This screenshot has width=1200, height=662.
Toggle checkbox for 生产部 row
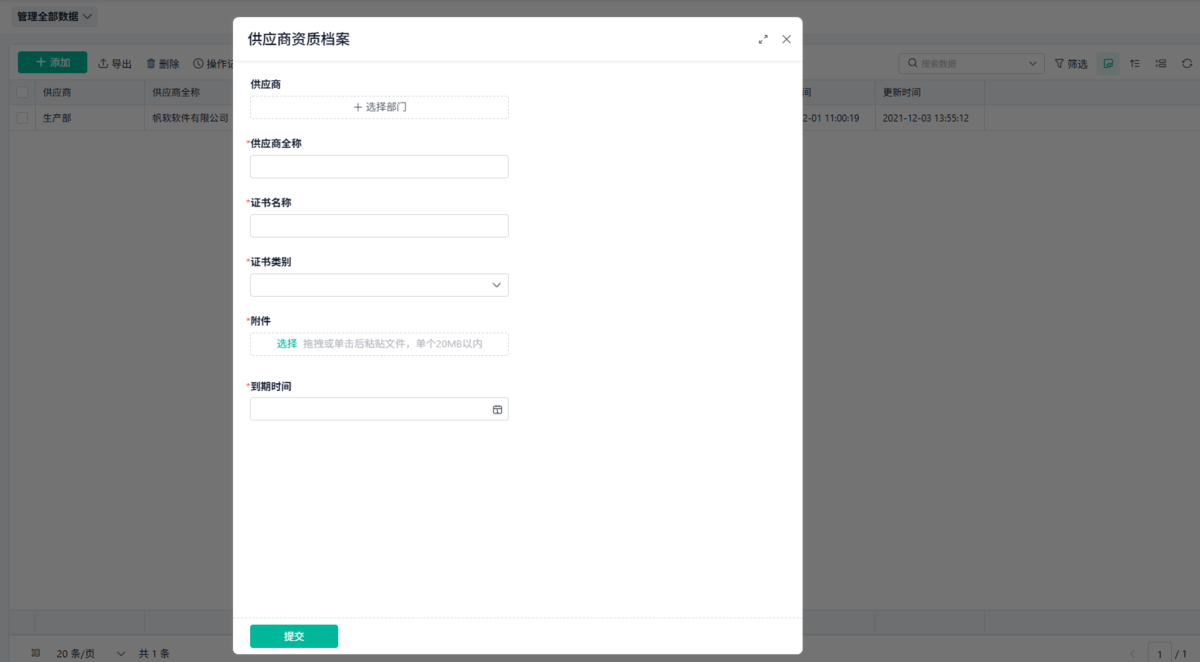pos(22,118)
